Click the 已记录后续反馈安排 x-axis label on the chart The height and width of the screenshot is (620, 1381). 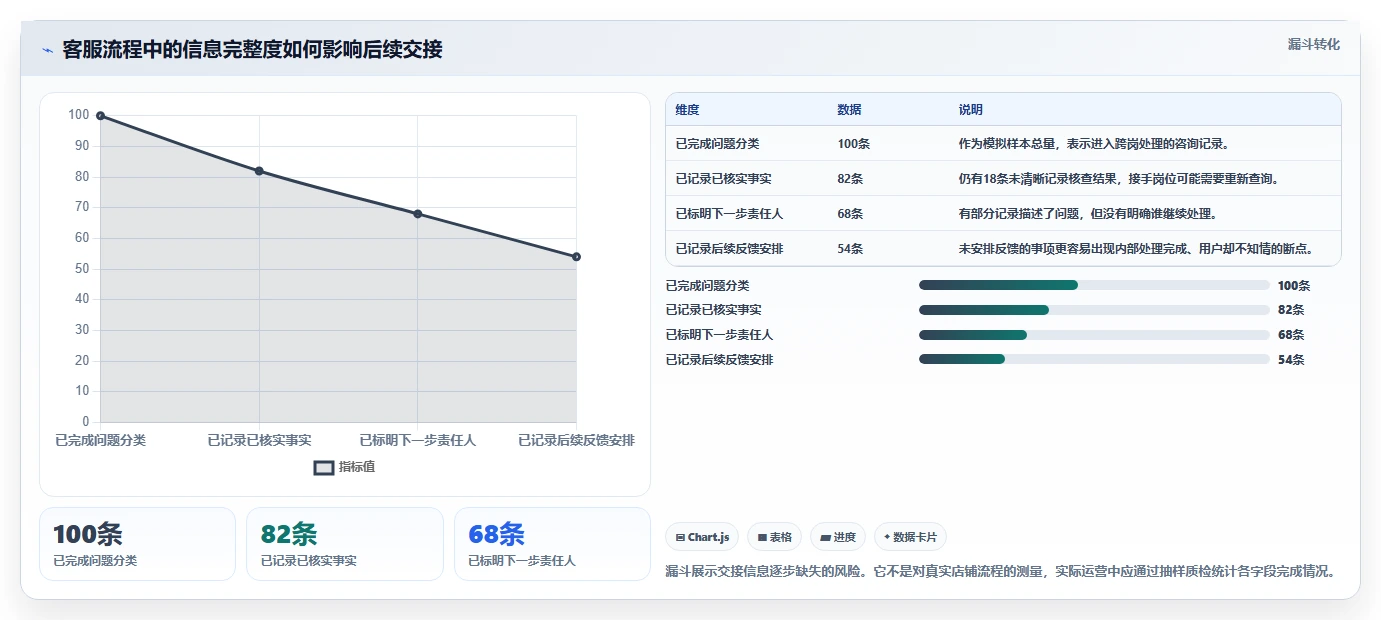pos(576,440)
